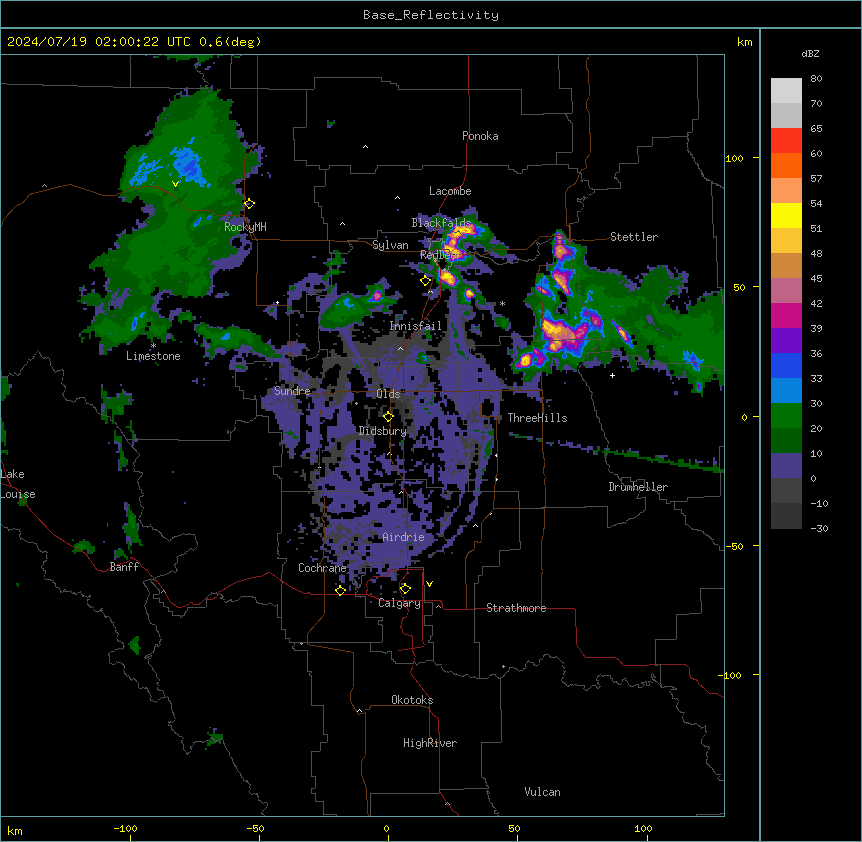The width and height of the screenshot is (862, 842).
Task: Click the Airdrie city label
Action: click(x=404, y=537)
